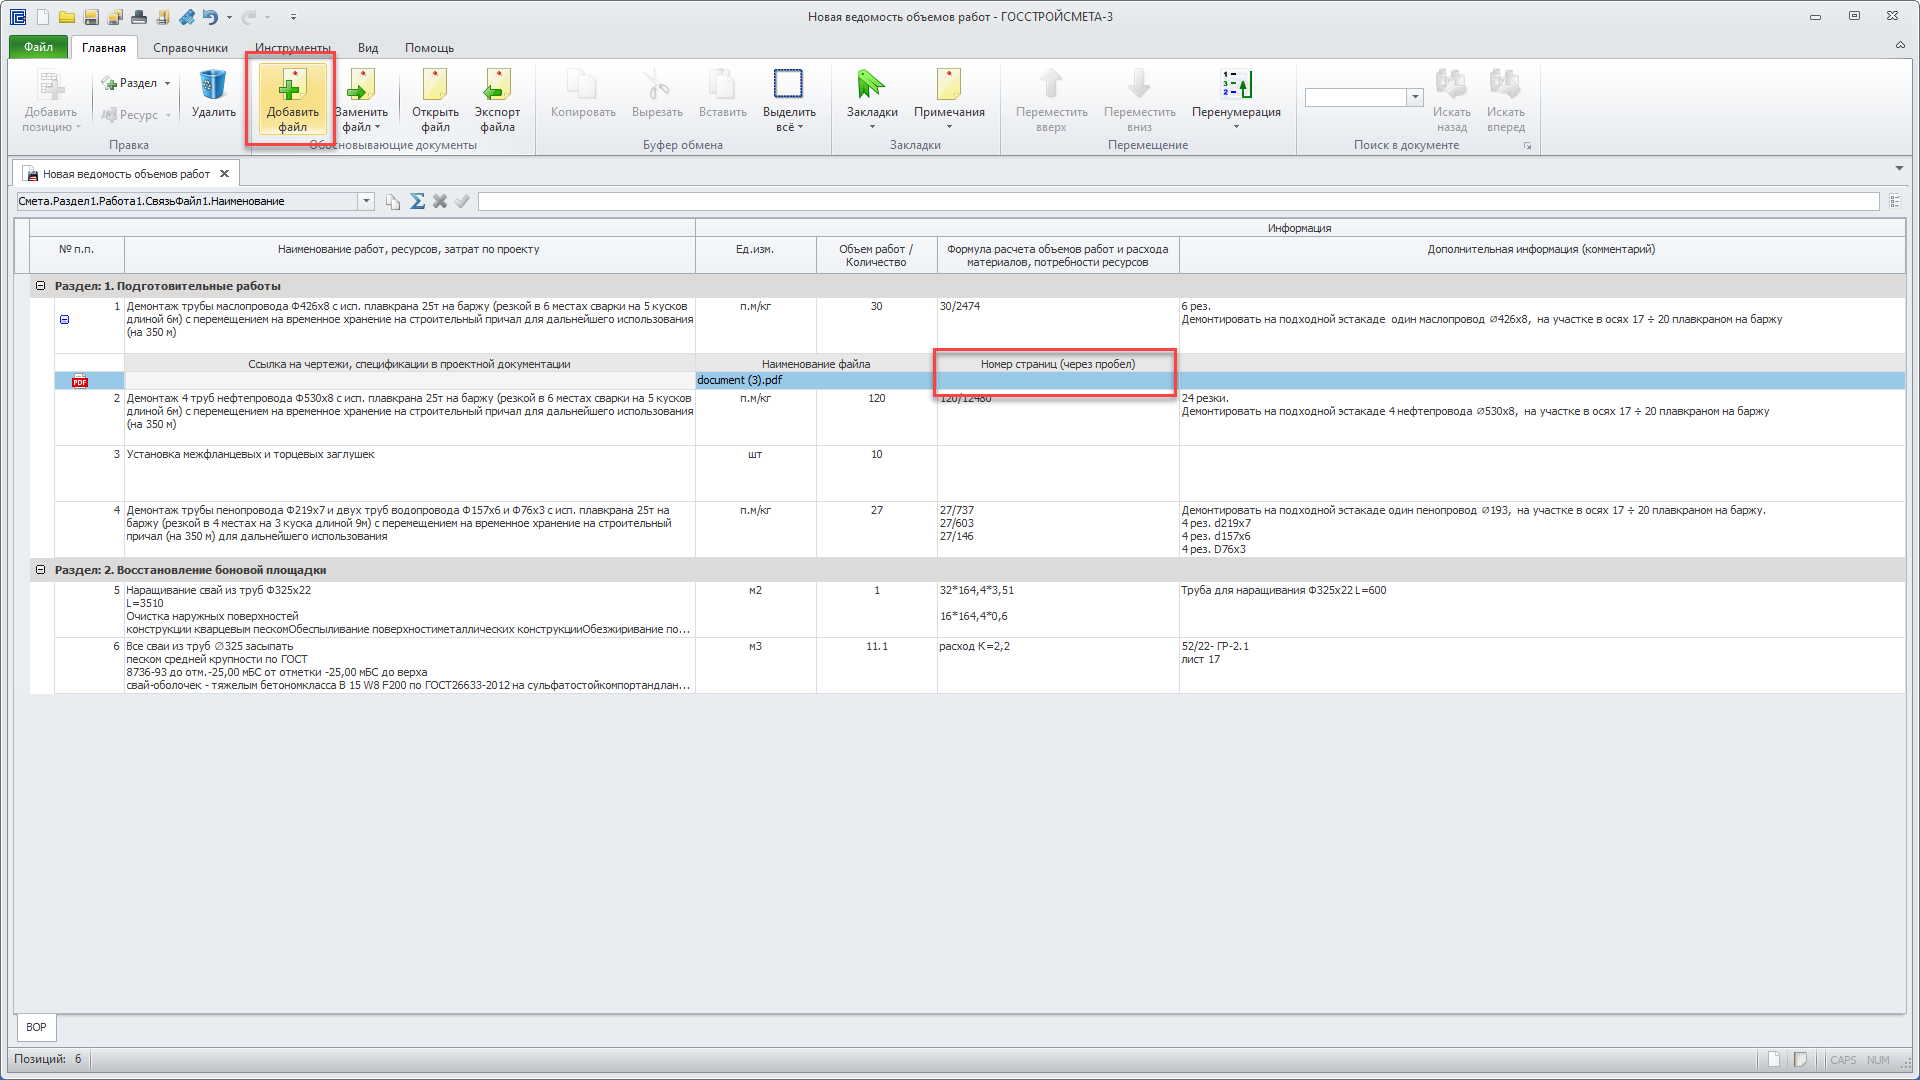
Task: Click the sigma formula icon
Action: (417, 201)
